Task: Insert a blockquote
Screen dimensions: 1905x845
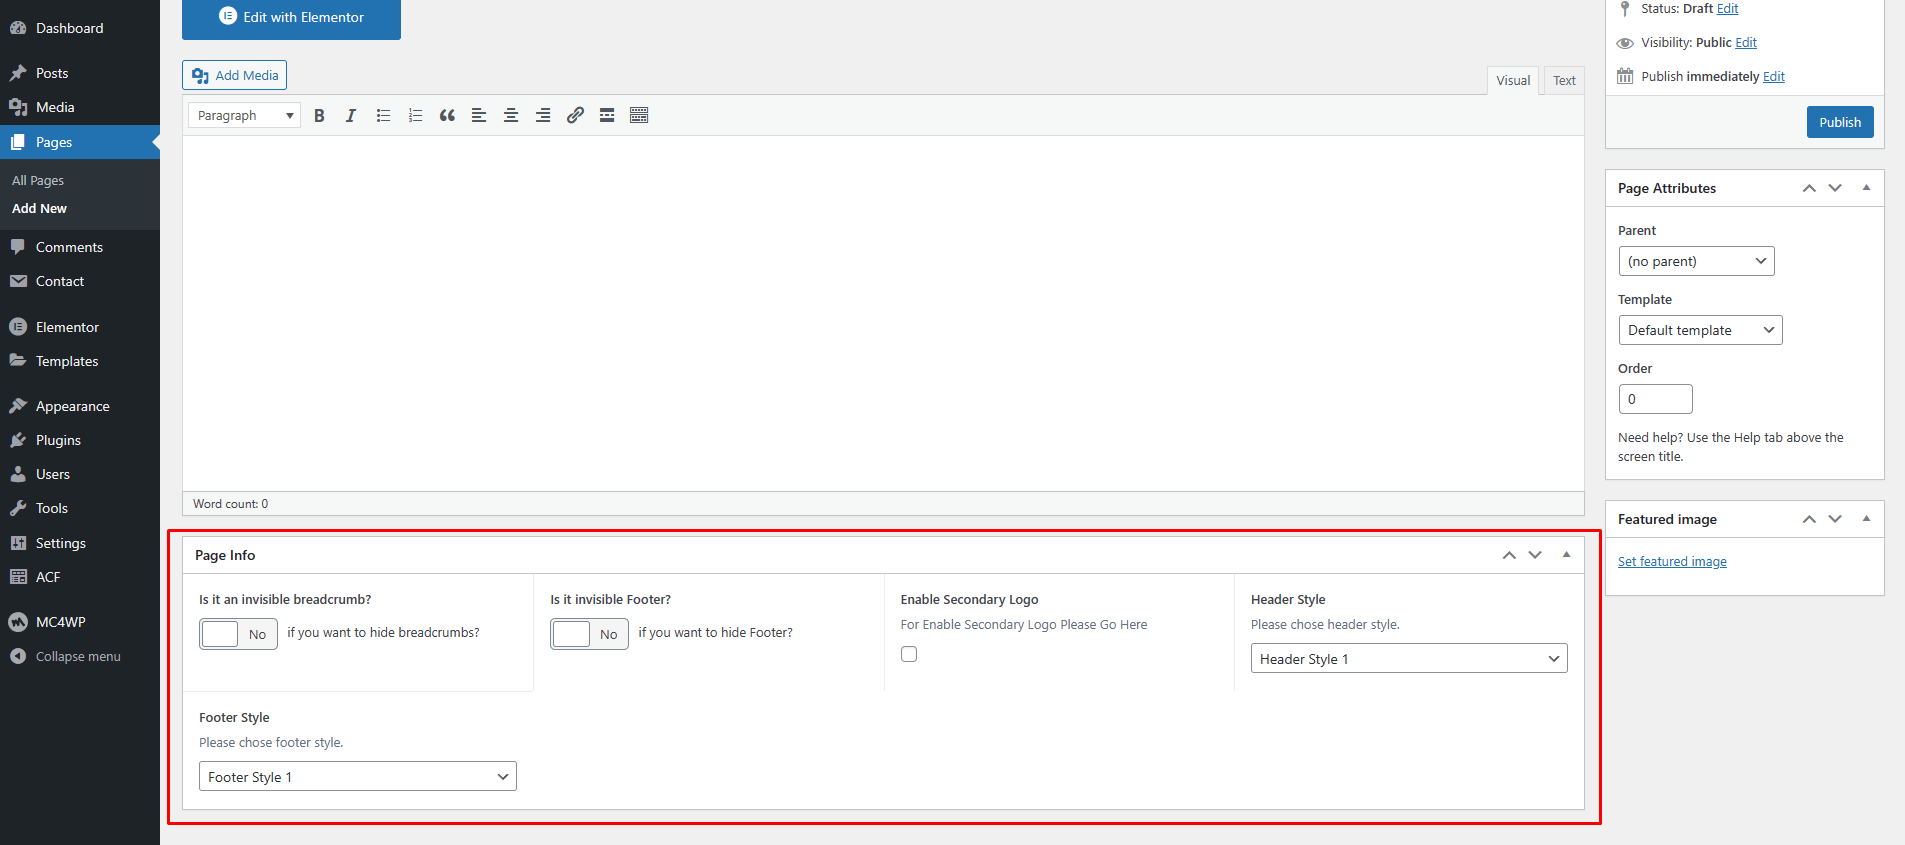Action: [x=447, y=116]
